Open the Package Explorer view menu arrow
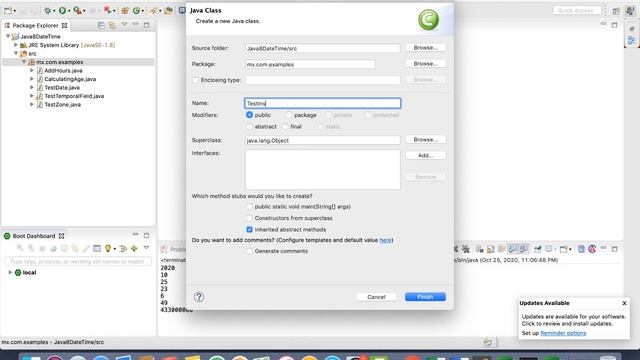The height and width of the screenshot is (360, 640). 124,25
